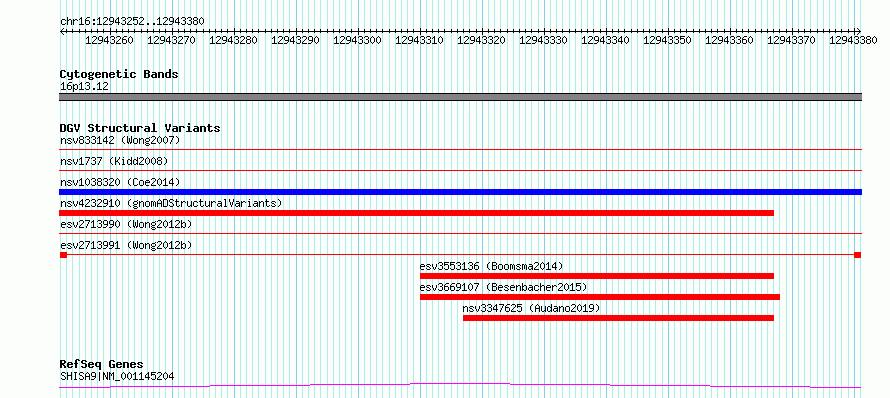Viewport: 890px width, 398px height.
Task: Click the blue nsv1038320 (Coe2014) bar
Action: tap(460, 192)
